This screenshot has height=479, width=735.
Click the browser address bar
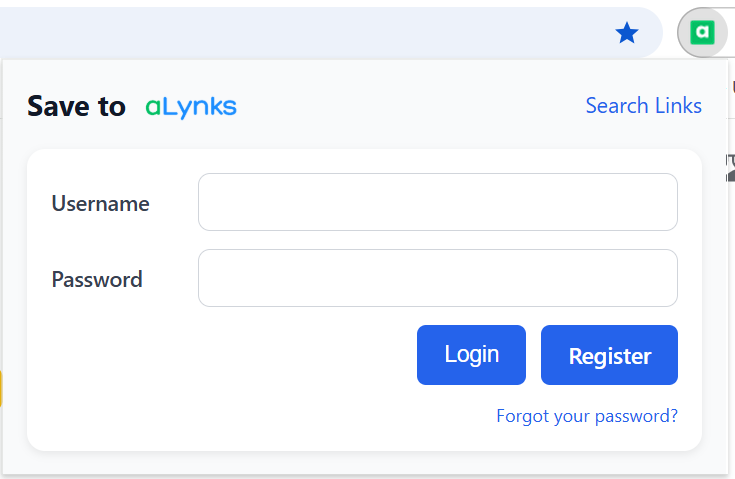coord(305,33)
